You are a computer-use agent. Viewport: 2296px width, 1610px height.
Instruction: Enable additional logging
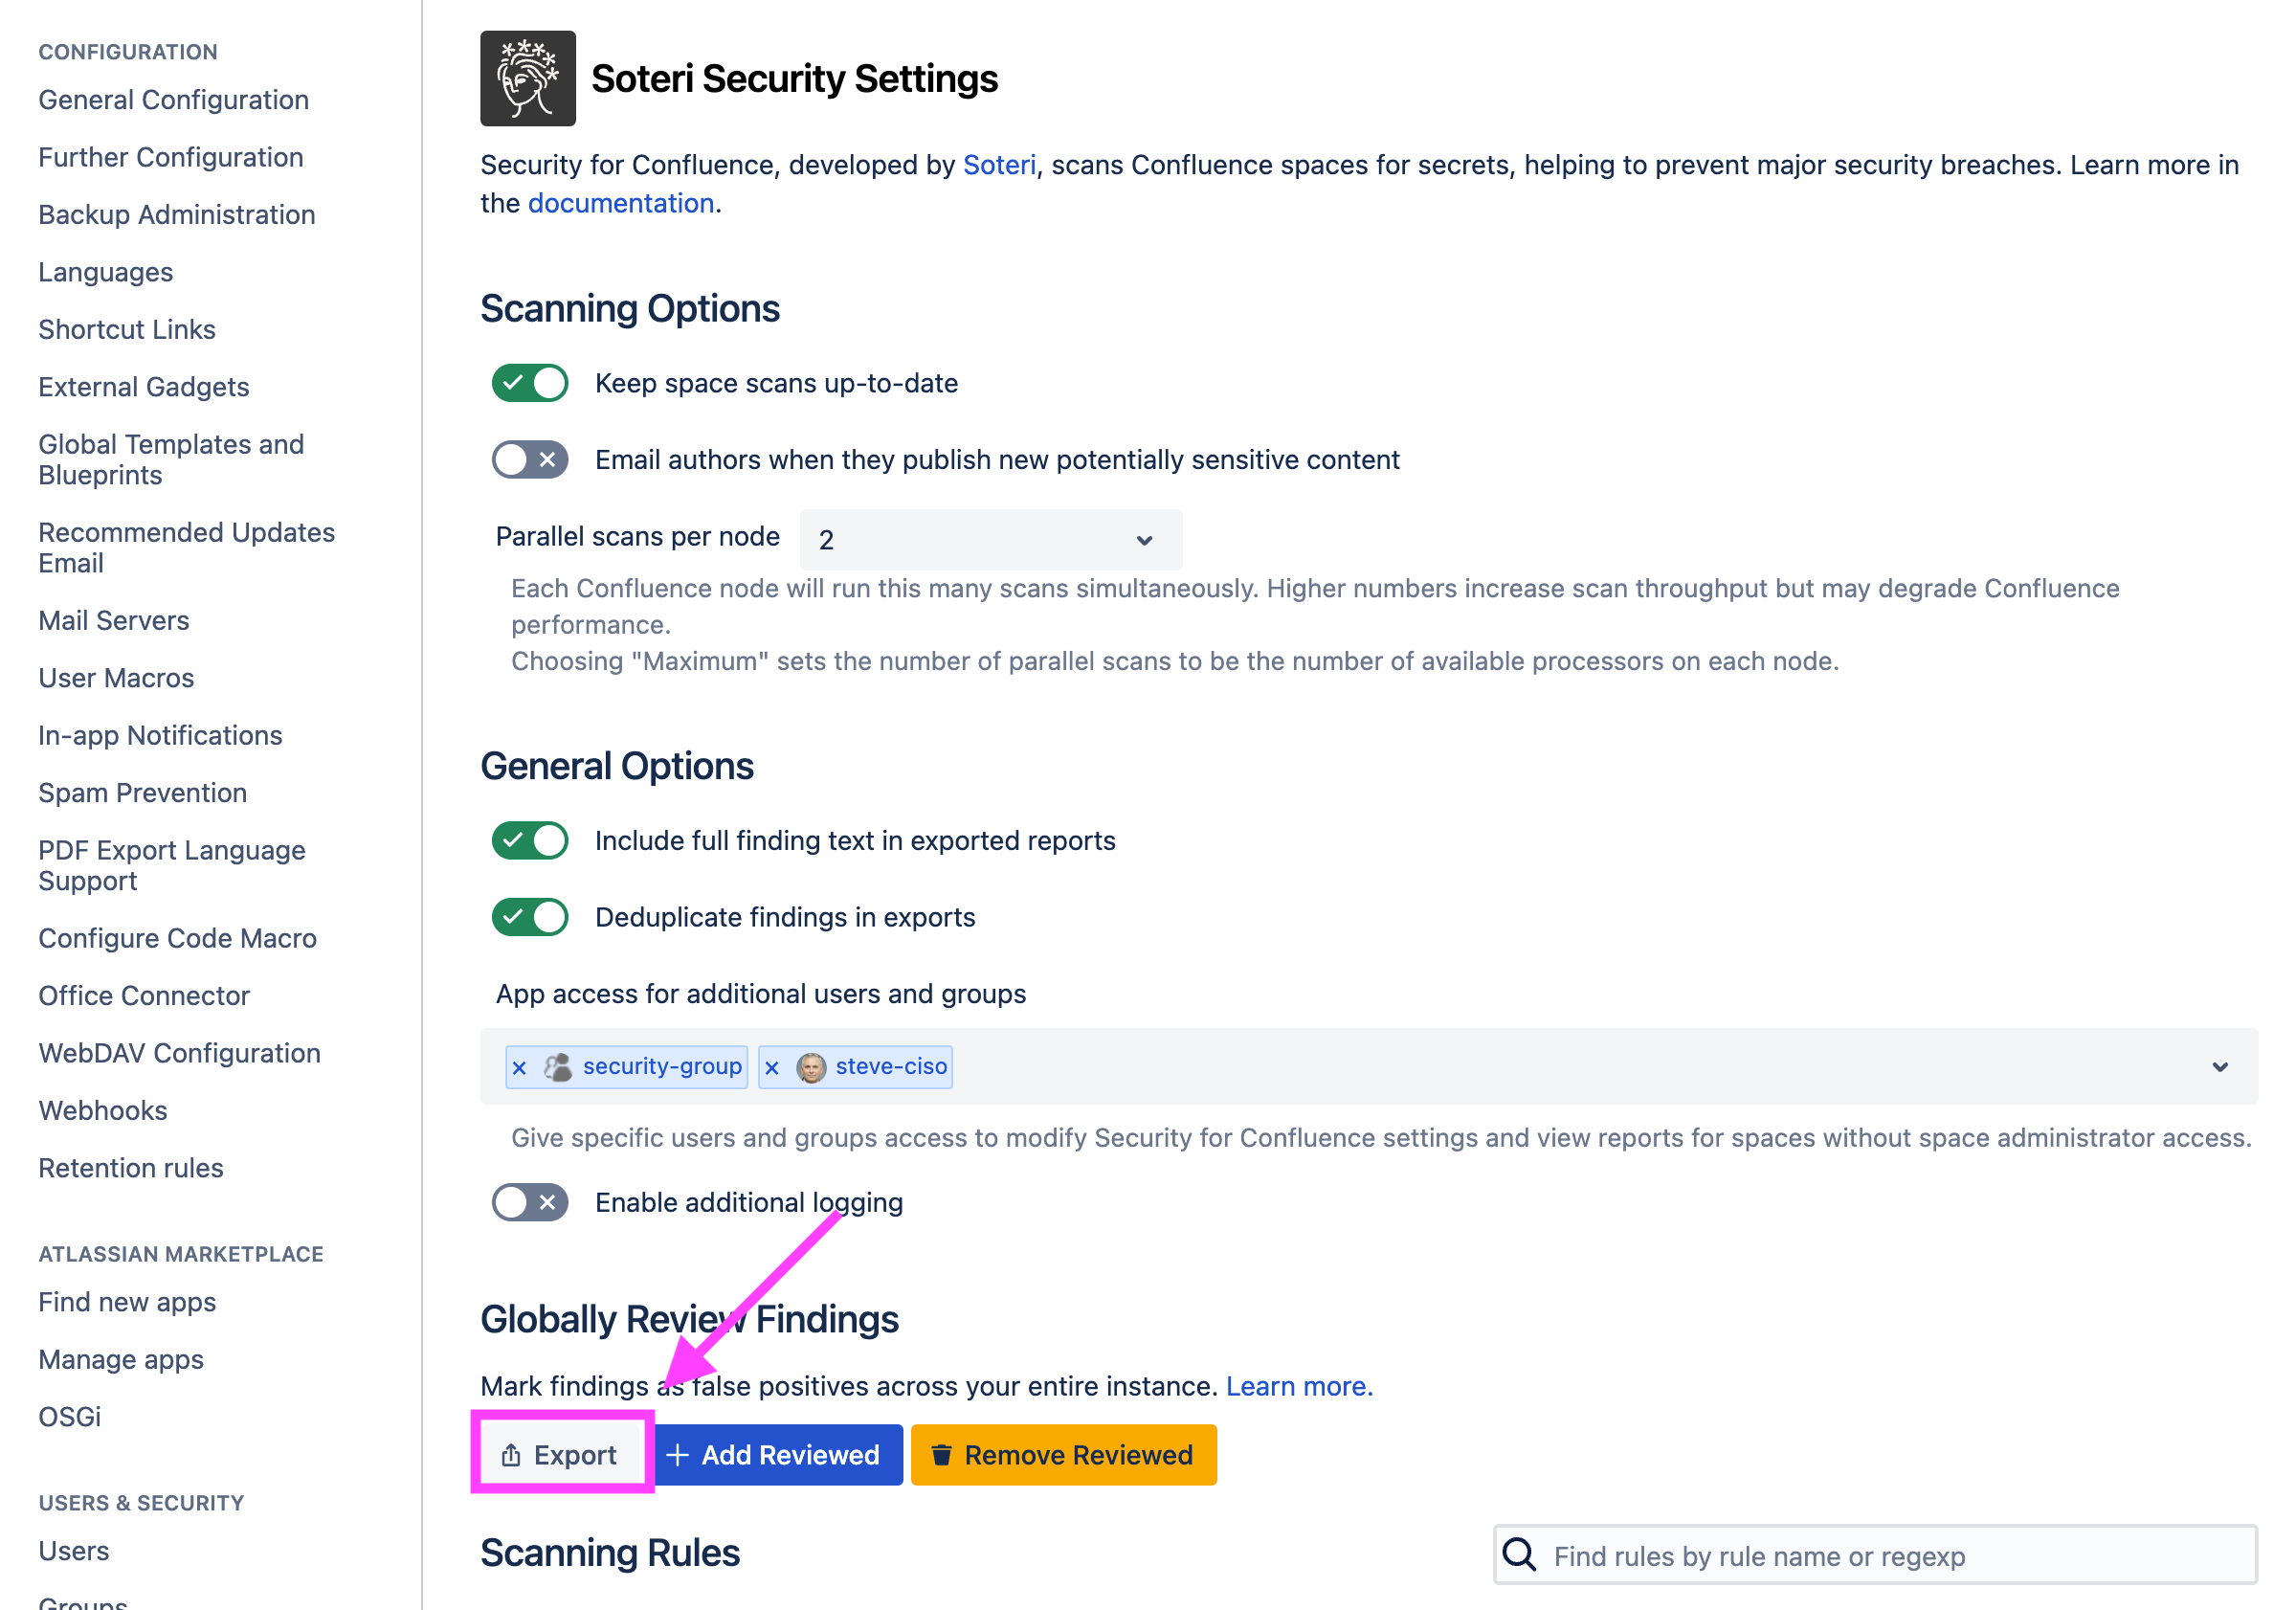coord(529,1202)
